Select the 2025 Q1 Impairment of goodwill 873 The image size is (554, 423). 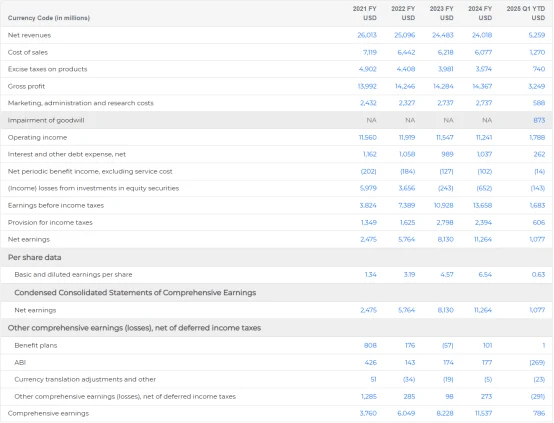(539, 121)
